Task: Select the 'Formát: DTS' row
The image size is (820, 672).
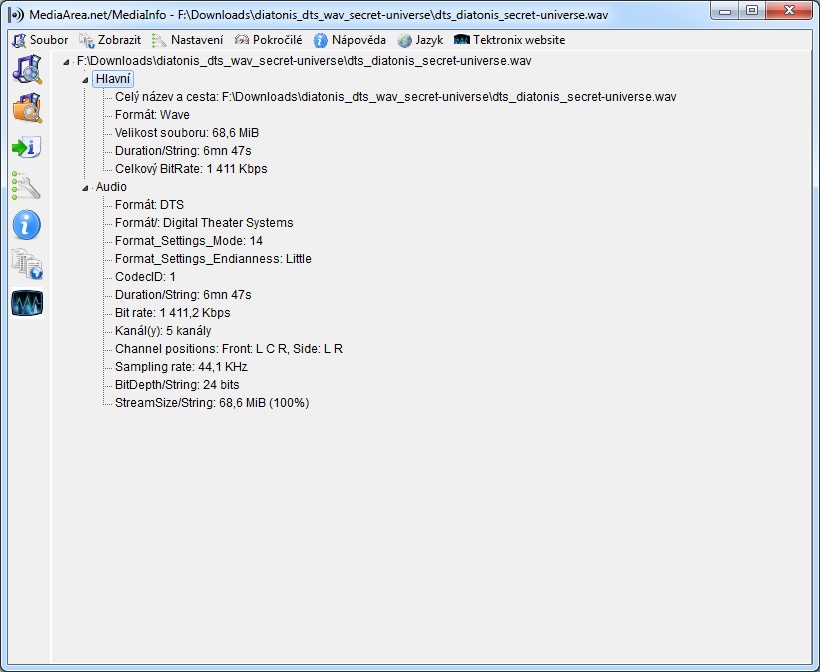Action: point(149,204)
